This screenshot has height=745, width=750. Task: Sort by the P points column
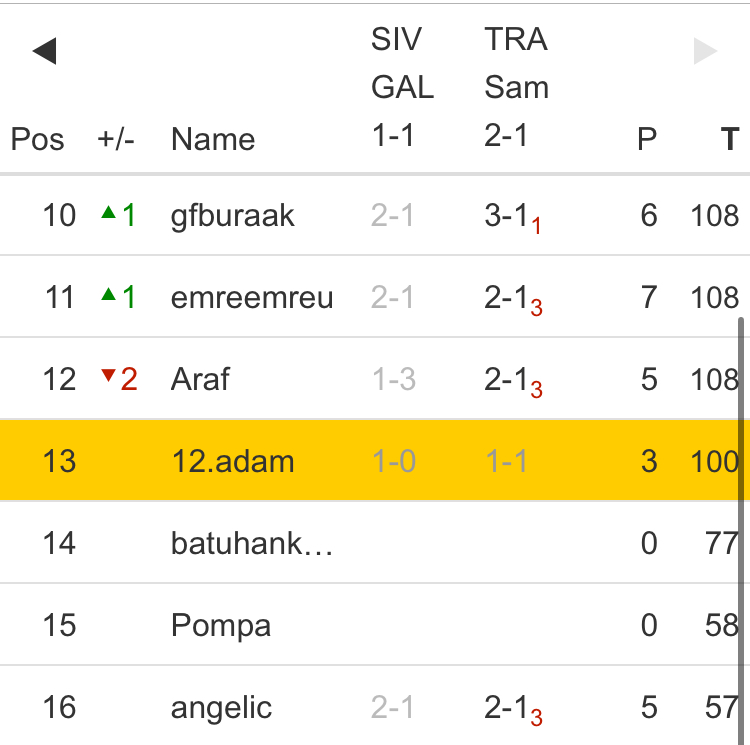pos(647,139)
